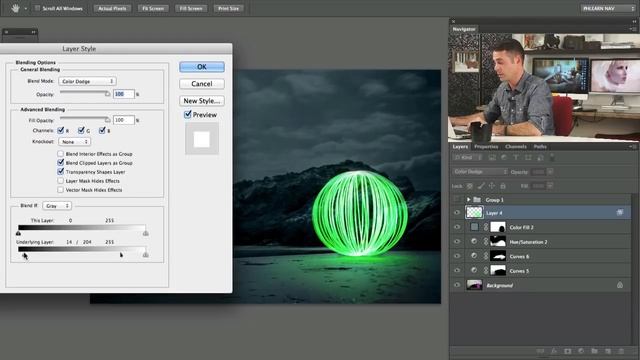This screenshot has height=360, width=640.
Task: Toggle the G channel checkbox
Action: click(81, 130)
